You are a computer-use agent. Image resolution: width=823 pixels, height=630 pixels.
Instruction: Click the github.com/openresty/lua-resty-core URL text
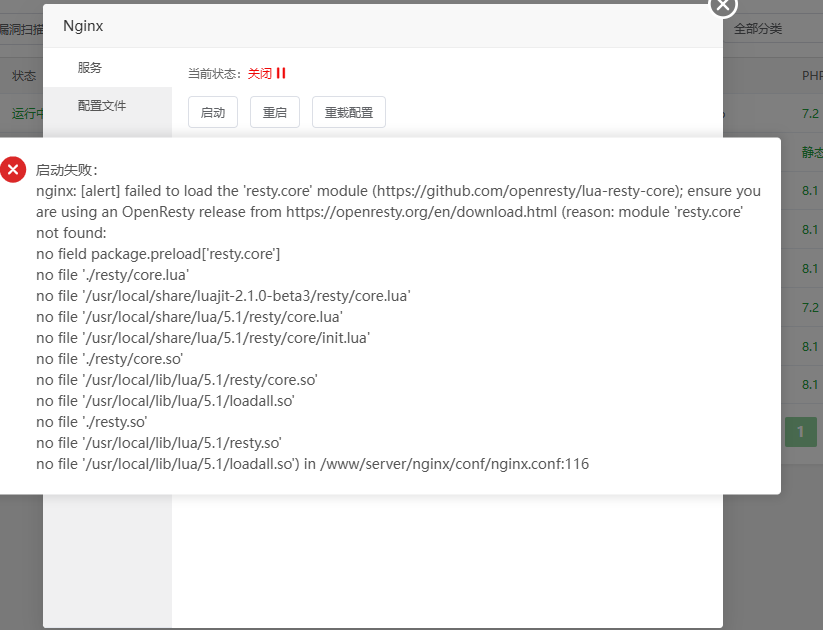(527, 191)
